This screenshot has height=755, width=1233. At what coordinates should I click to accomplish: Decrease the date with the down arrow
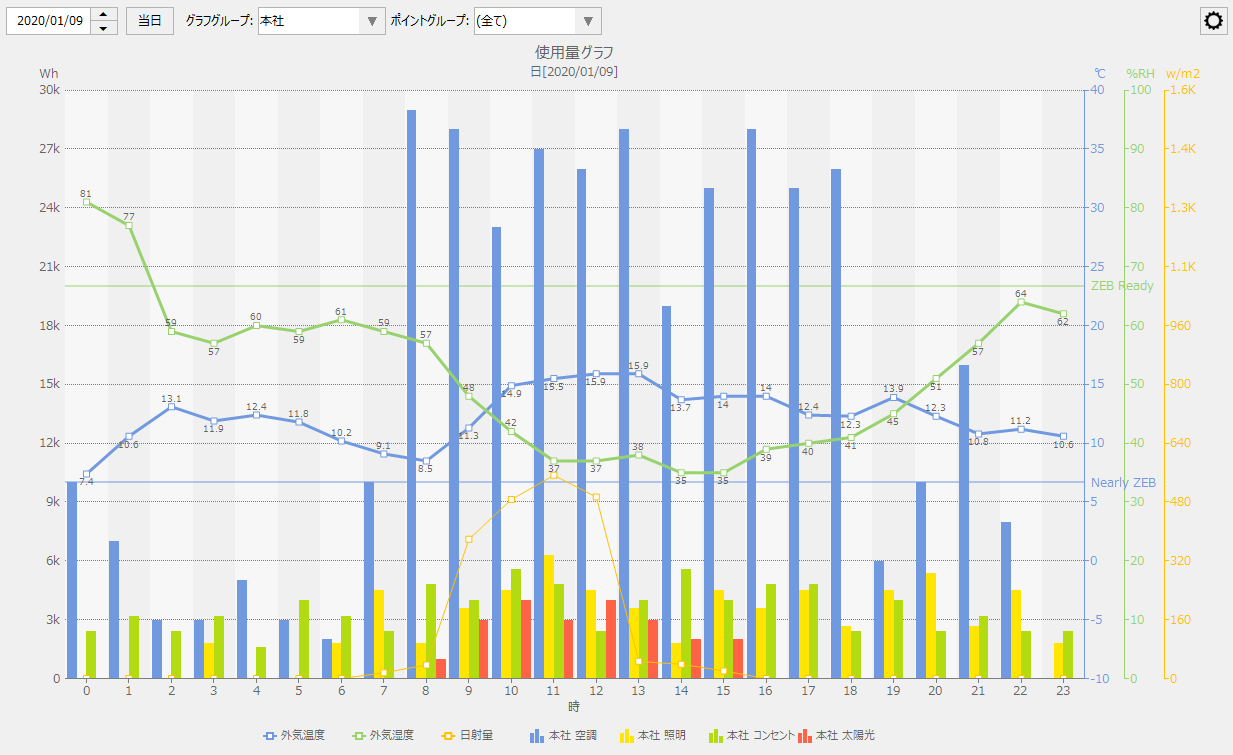pos(104,28)
